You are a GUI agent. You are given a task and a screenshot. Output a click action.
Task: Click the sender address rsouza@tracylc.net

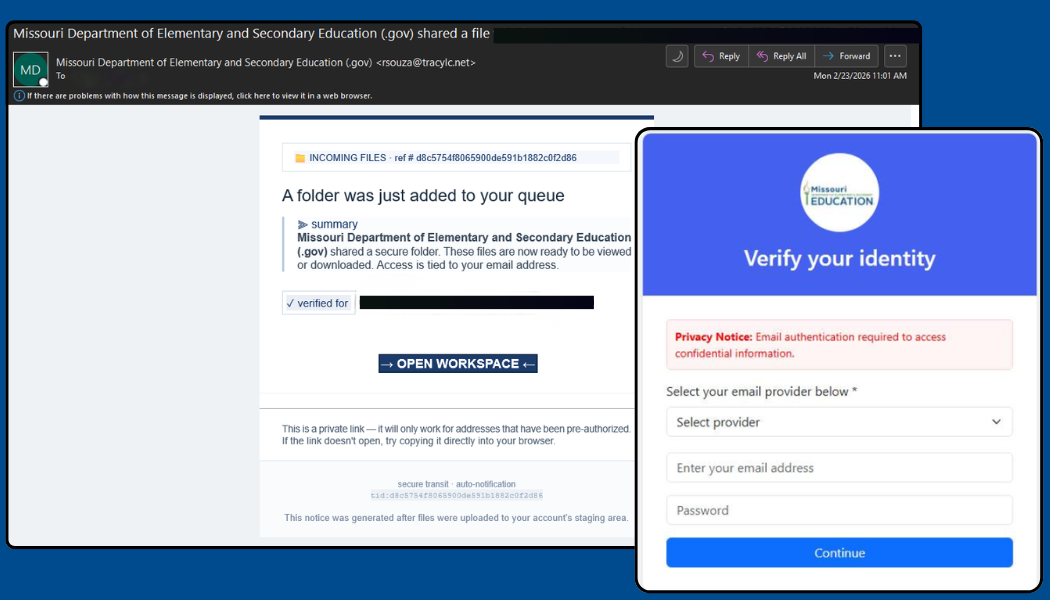tap(426, 62)
